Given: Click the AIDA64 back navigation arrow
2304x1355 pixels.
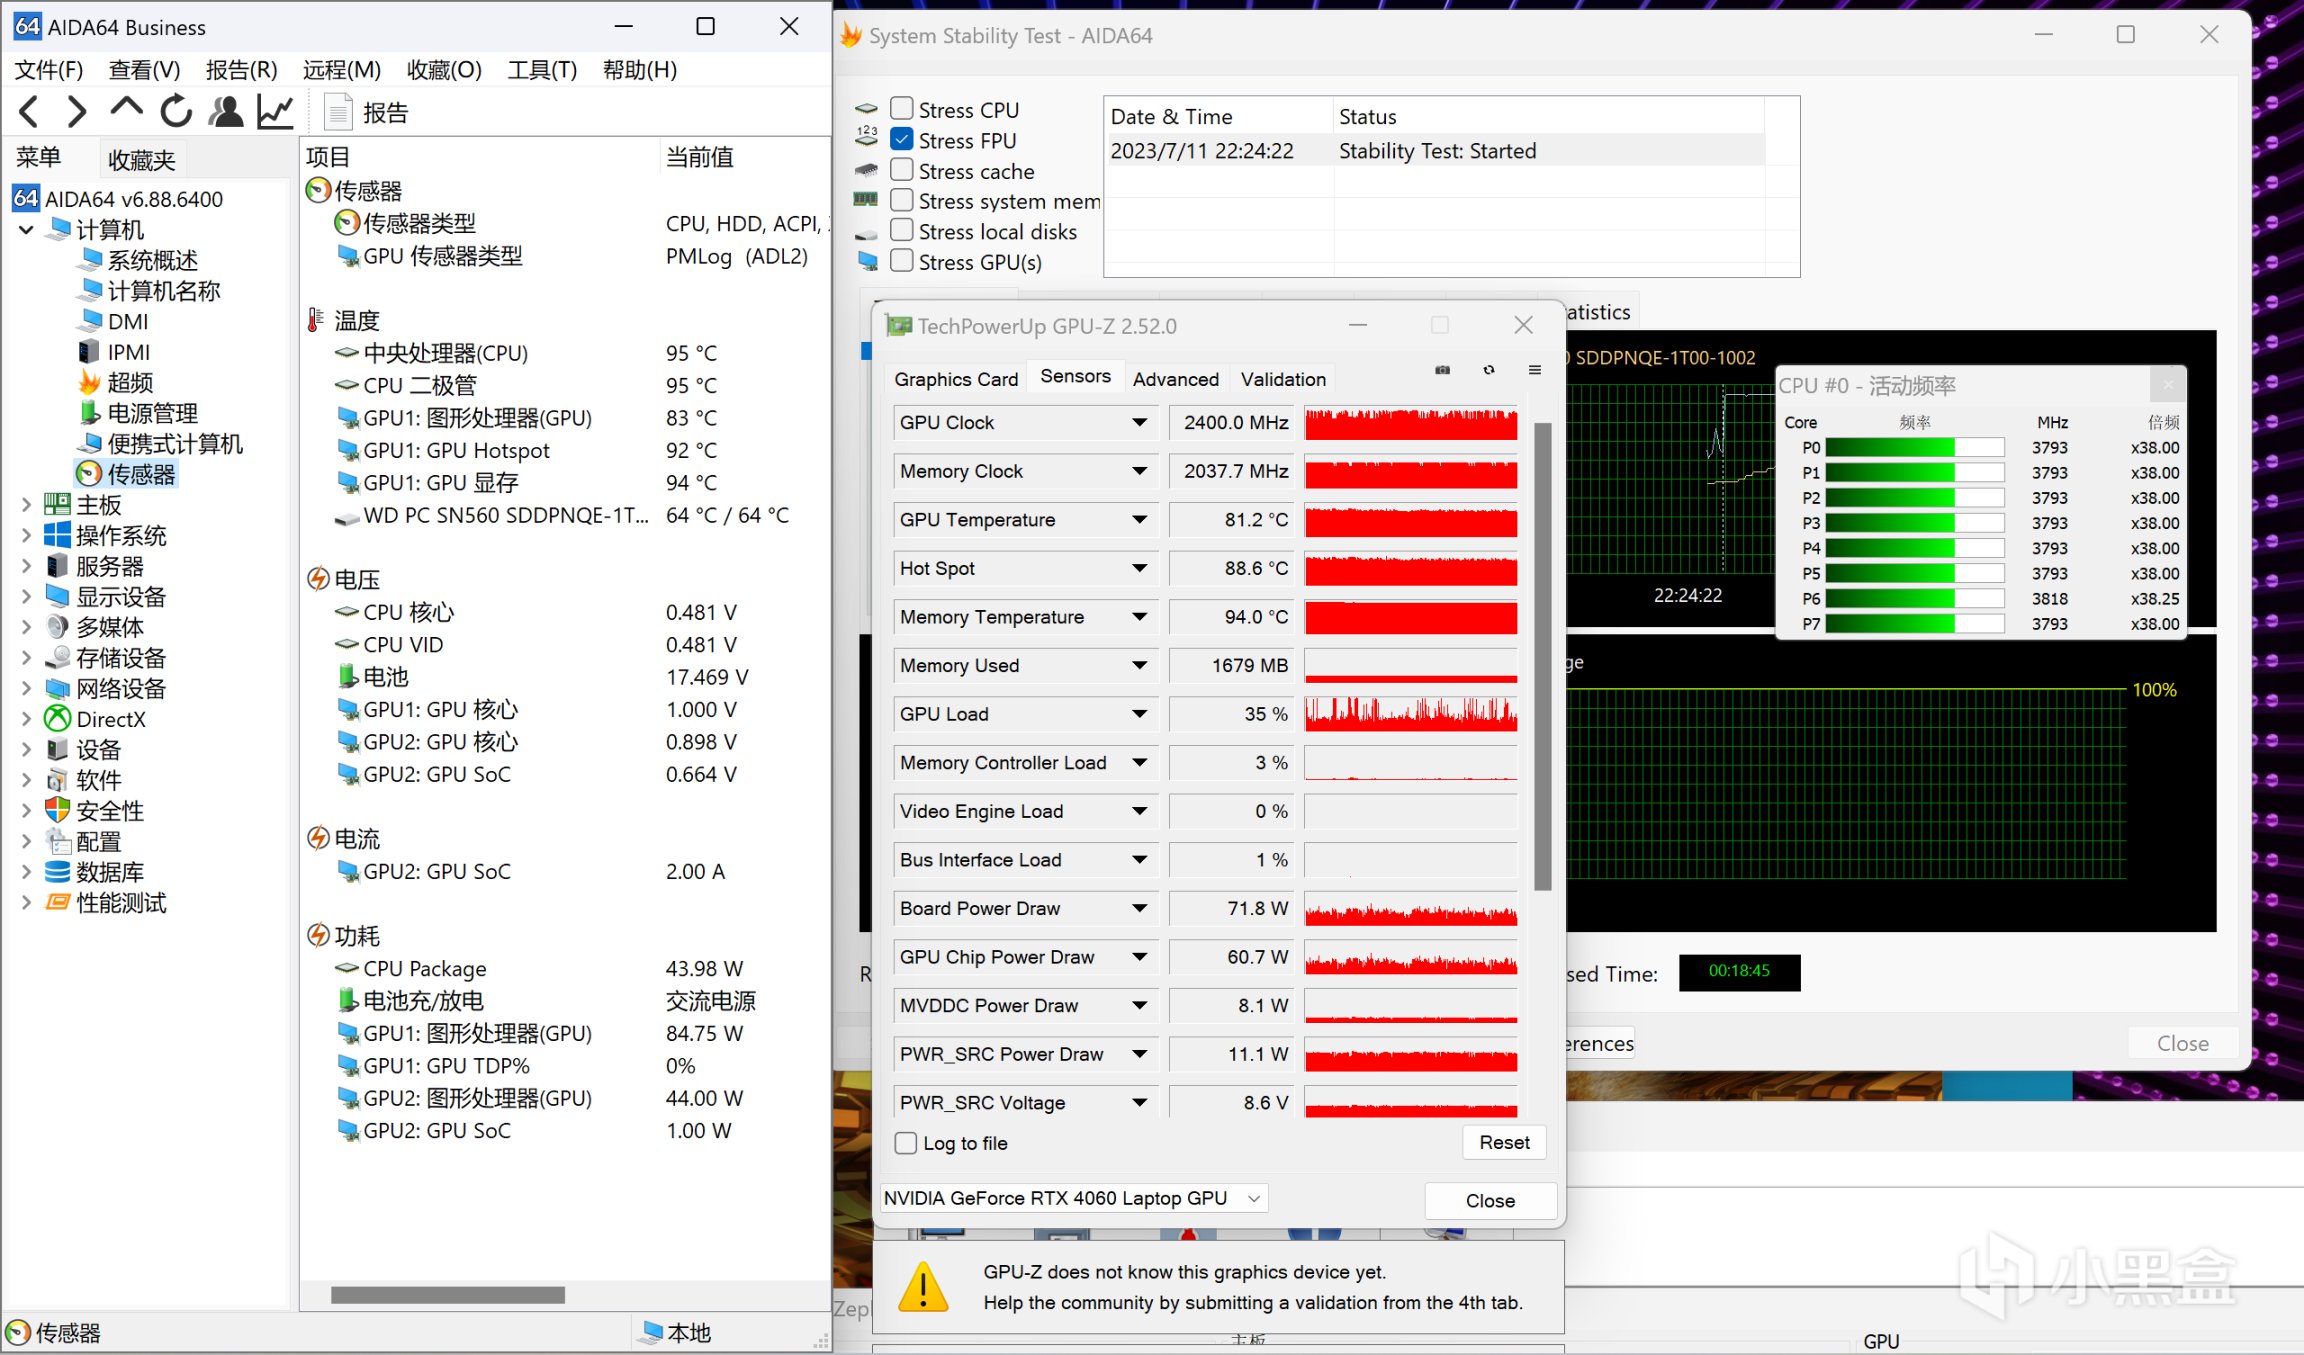Looking at the screenshot, I should tap(29, 111).
